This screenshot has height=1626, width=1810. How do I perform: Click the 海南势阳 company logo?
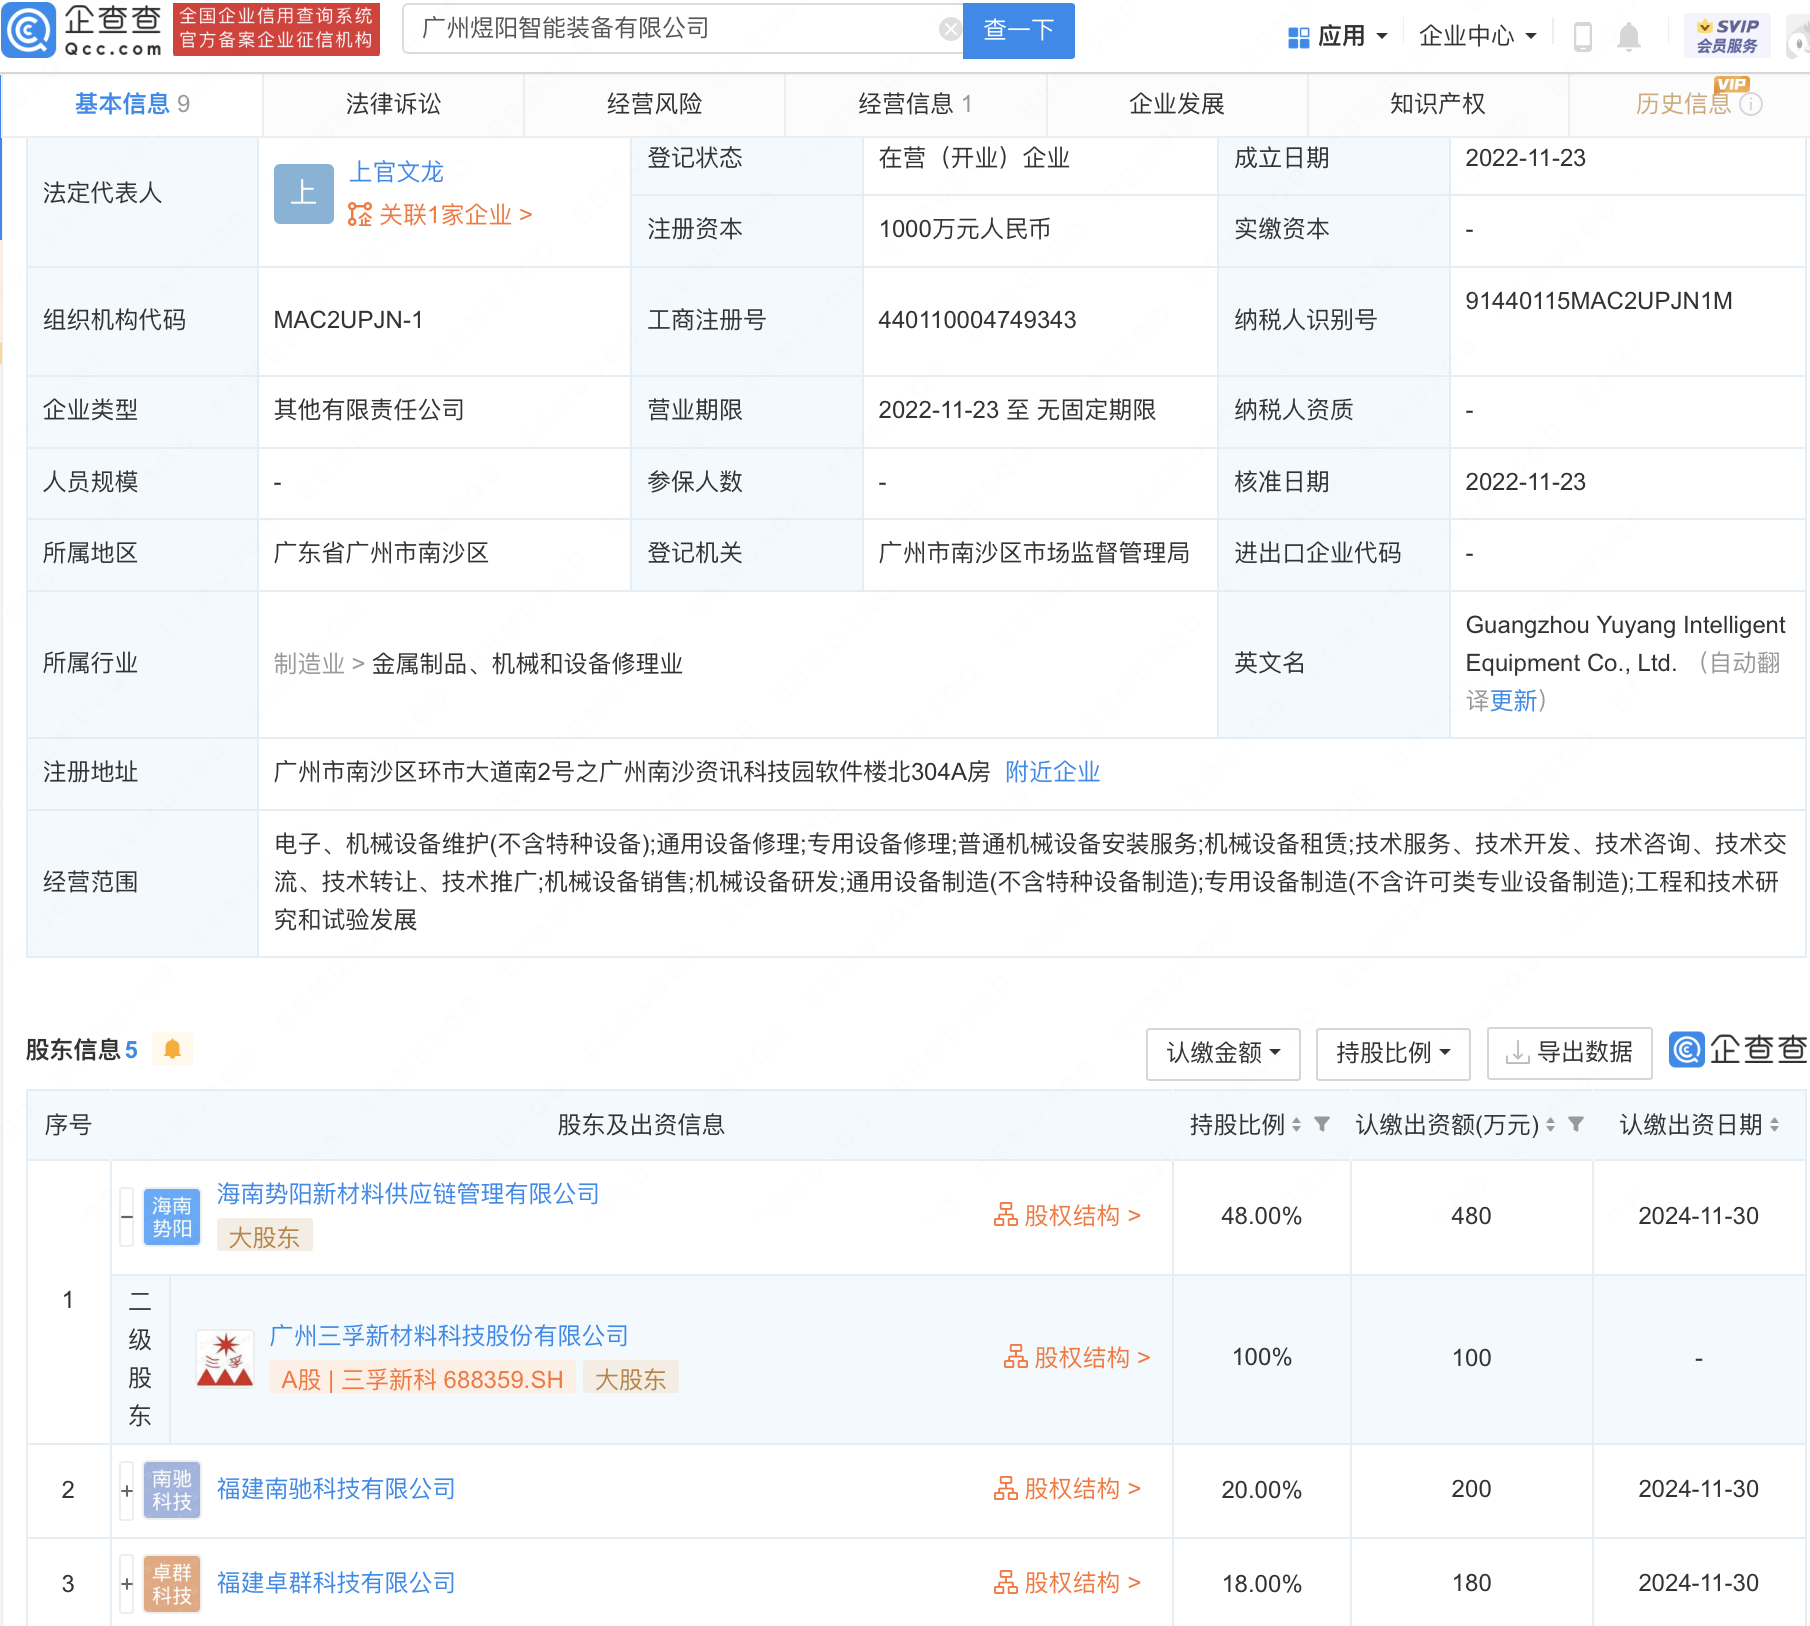point(172,1217)
